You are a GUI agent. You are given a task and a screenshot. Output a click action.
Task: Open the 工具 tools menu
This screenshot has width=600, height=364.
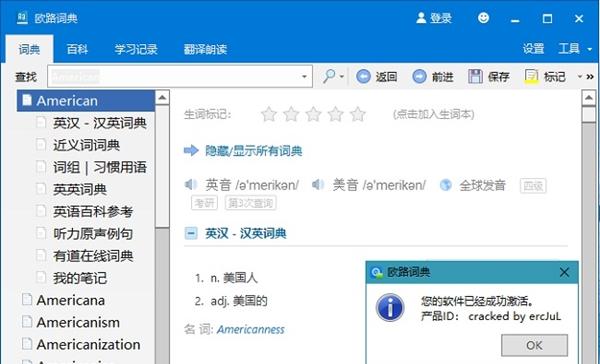575,49
